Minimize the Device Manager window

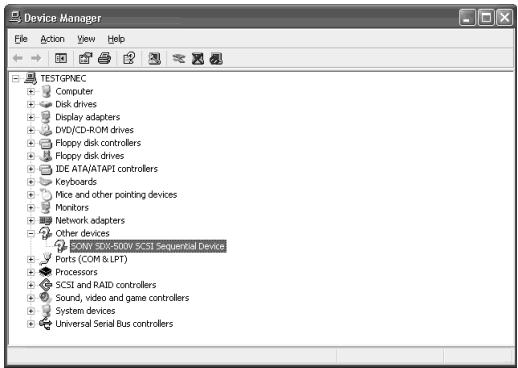[467, 17]
